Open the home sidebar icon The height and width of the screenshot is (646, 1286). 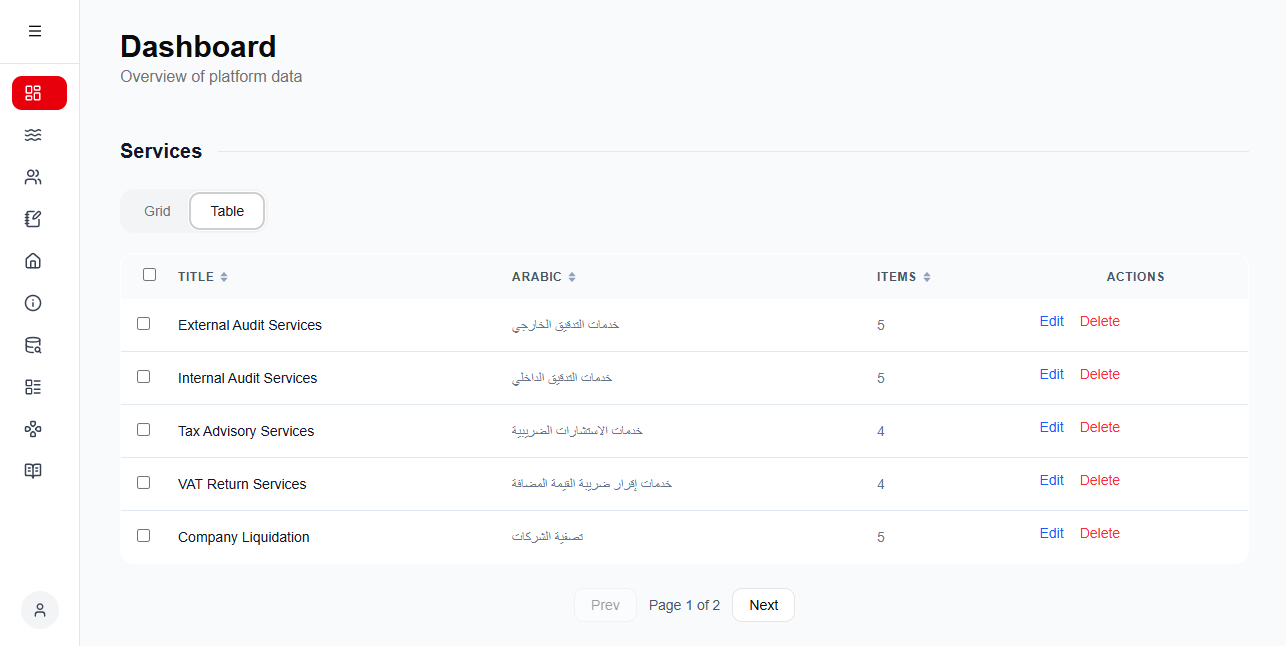pyautogui.click(x=33, y=261)
